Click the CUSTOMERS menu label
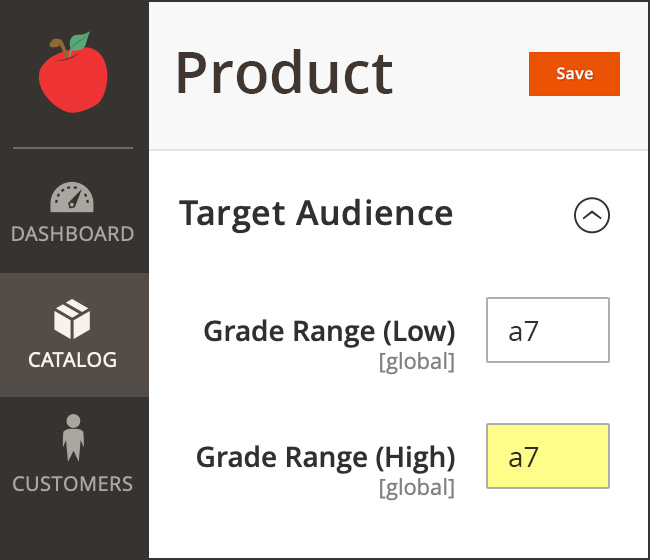 tap(72, 484)
